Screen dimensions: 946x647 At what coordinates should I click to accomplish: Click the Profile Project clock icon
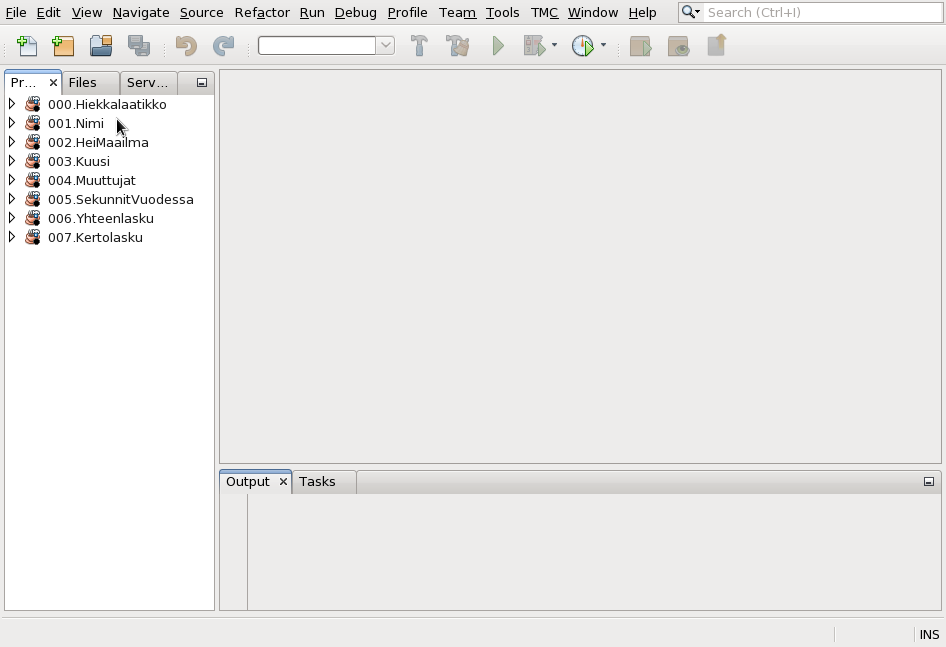pos(583,46)
